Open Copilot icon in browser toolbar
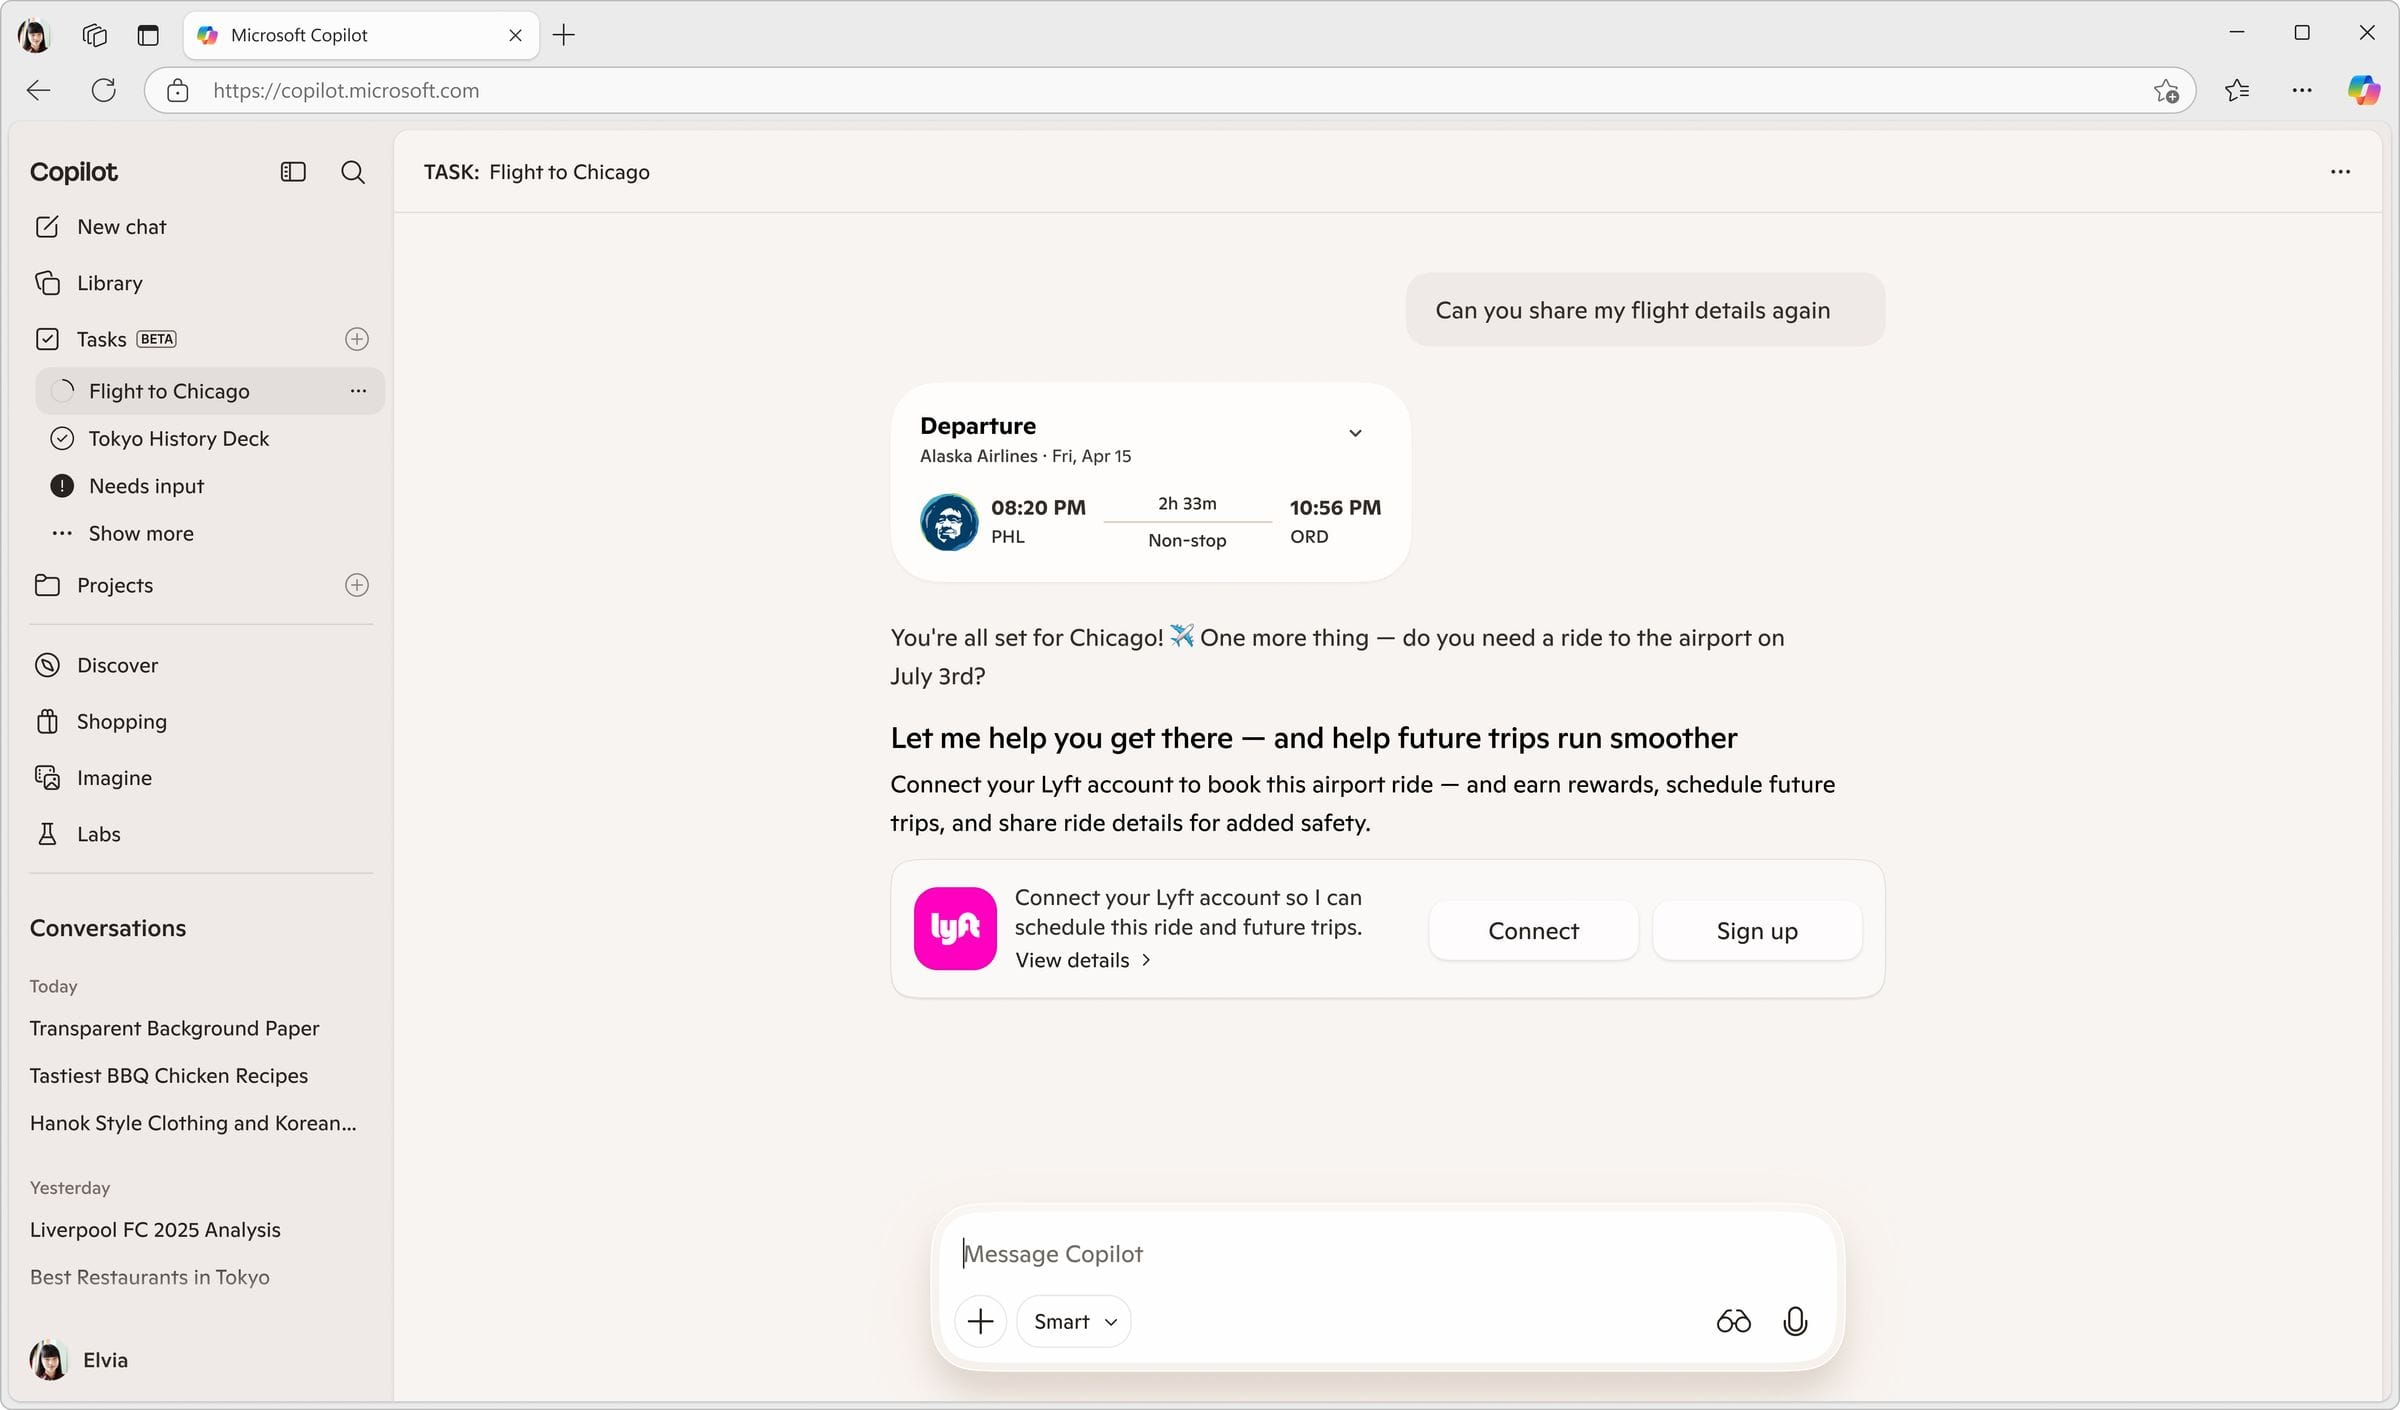The width and height of the screenshot is (2400, 1410). [2364, 90]
